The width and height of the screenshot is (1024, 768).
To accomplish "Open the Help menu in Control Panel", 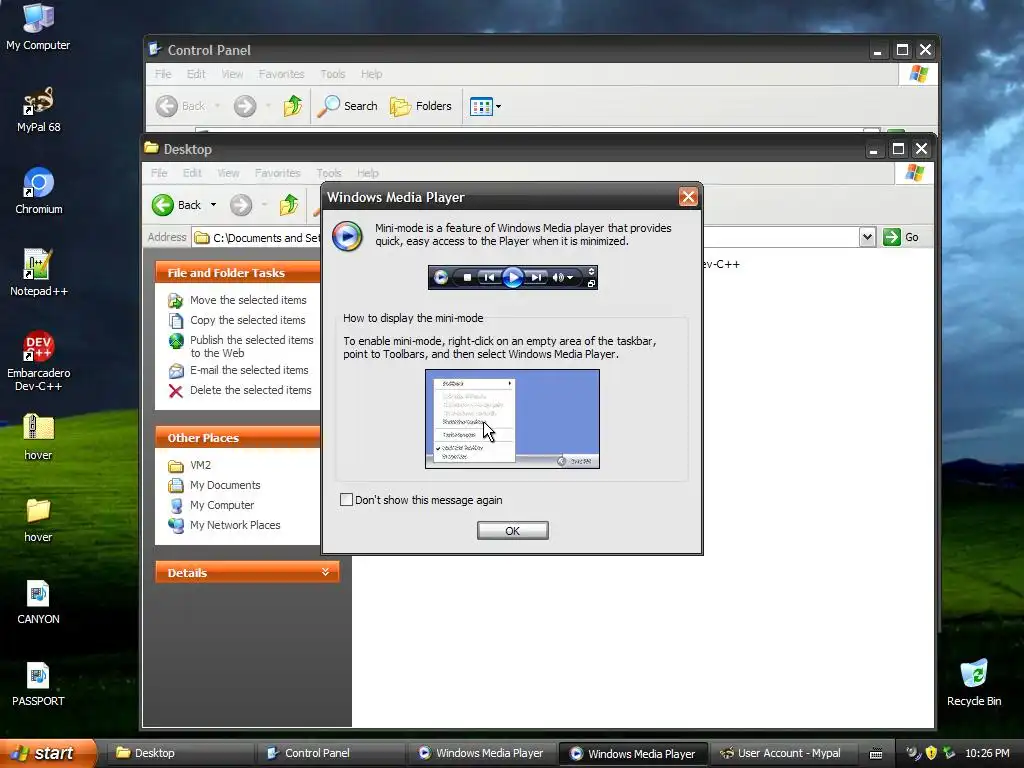I will pos(372,74).
